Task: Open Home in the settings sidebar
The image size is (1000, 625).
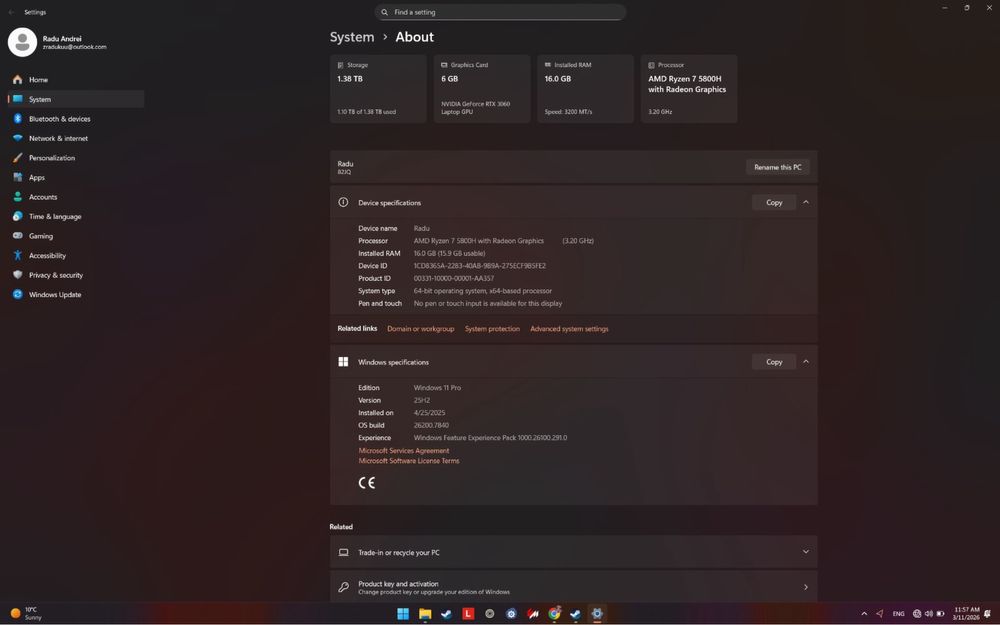Action: point(75,80)
